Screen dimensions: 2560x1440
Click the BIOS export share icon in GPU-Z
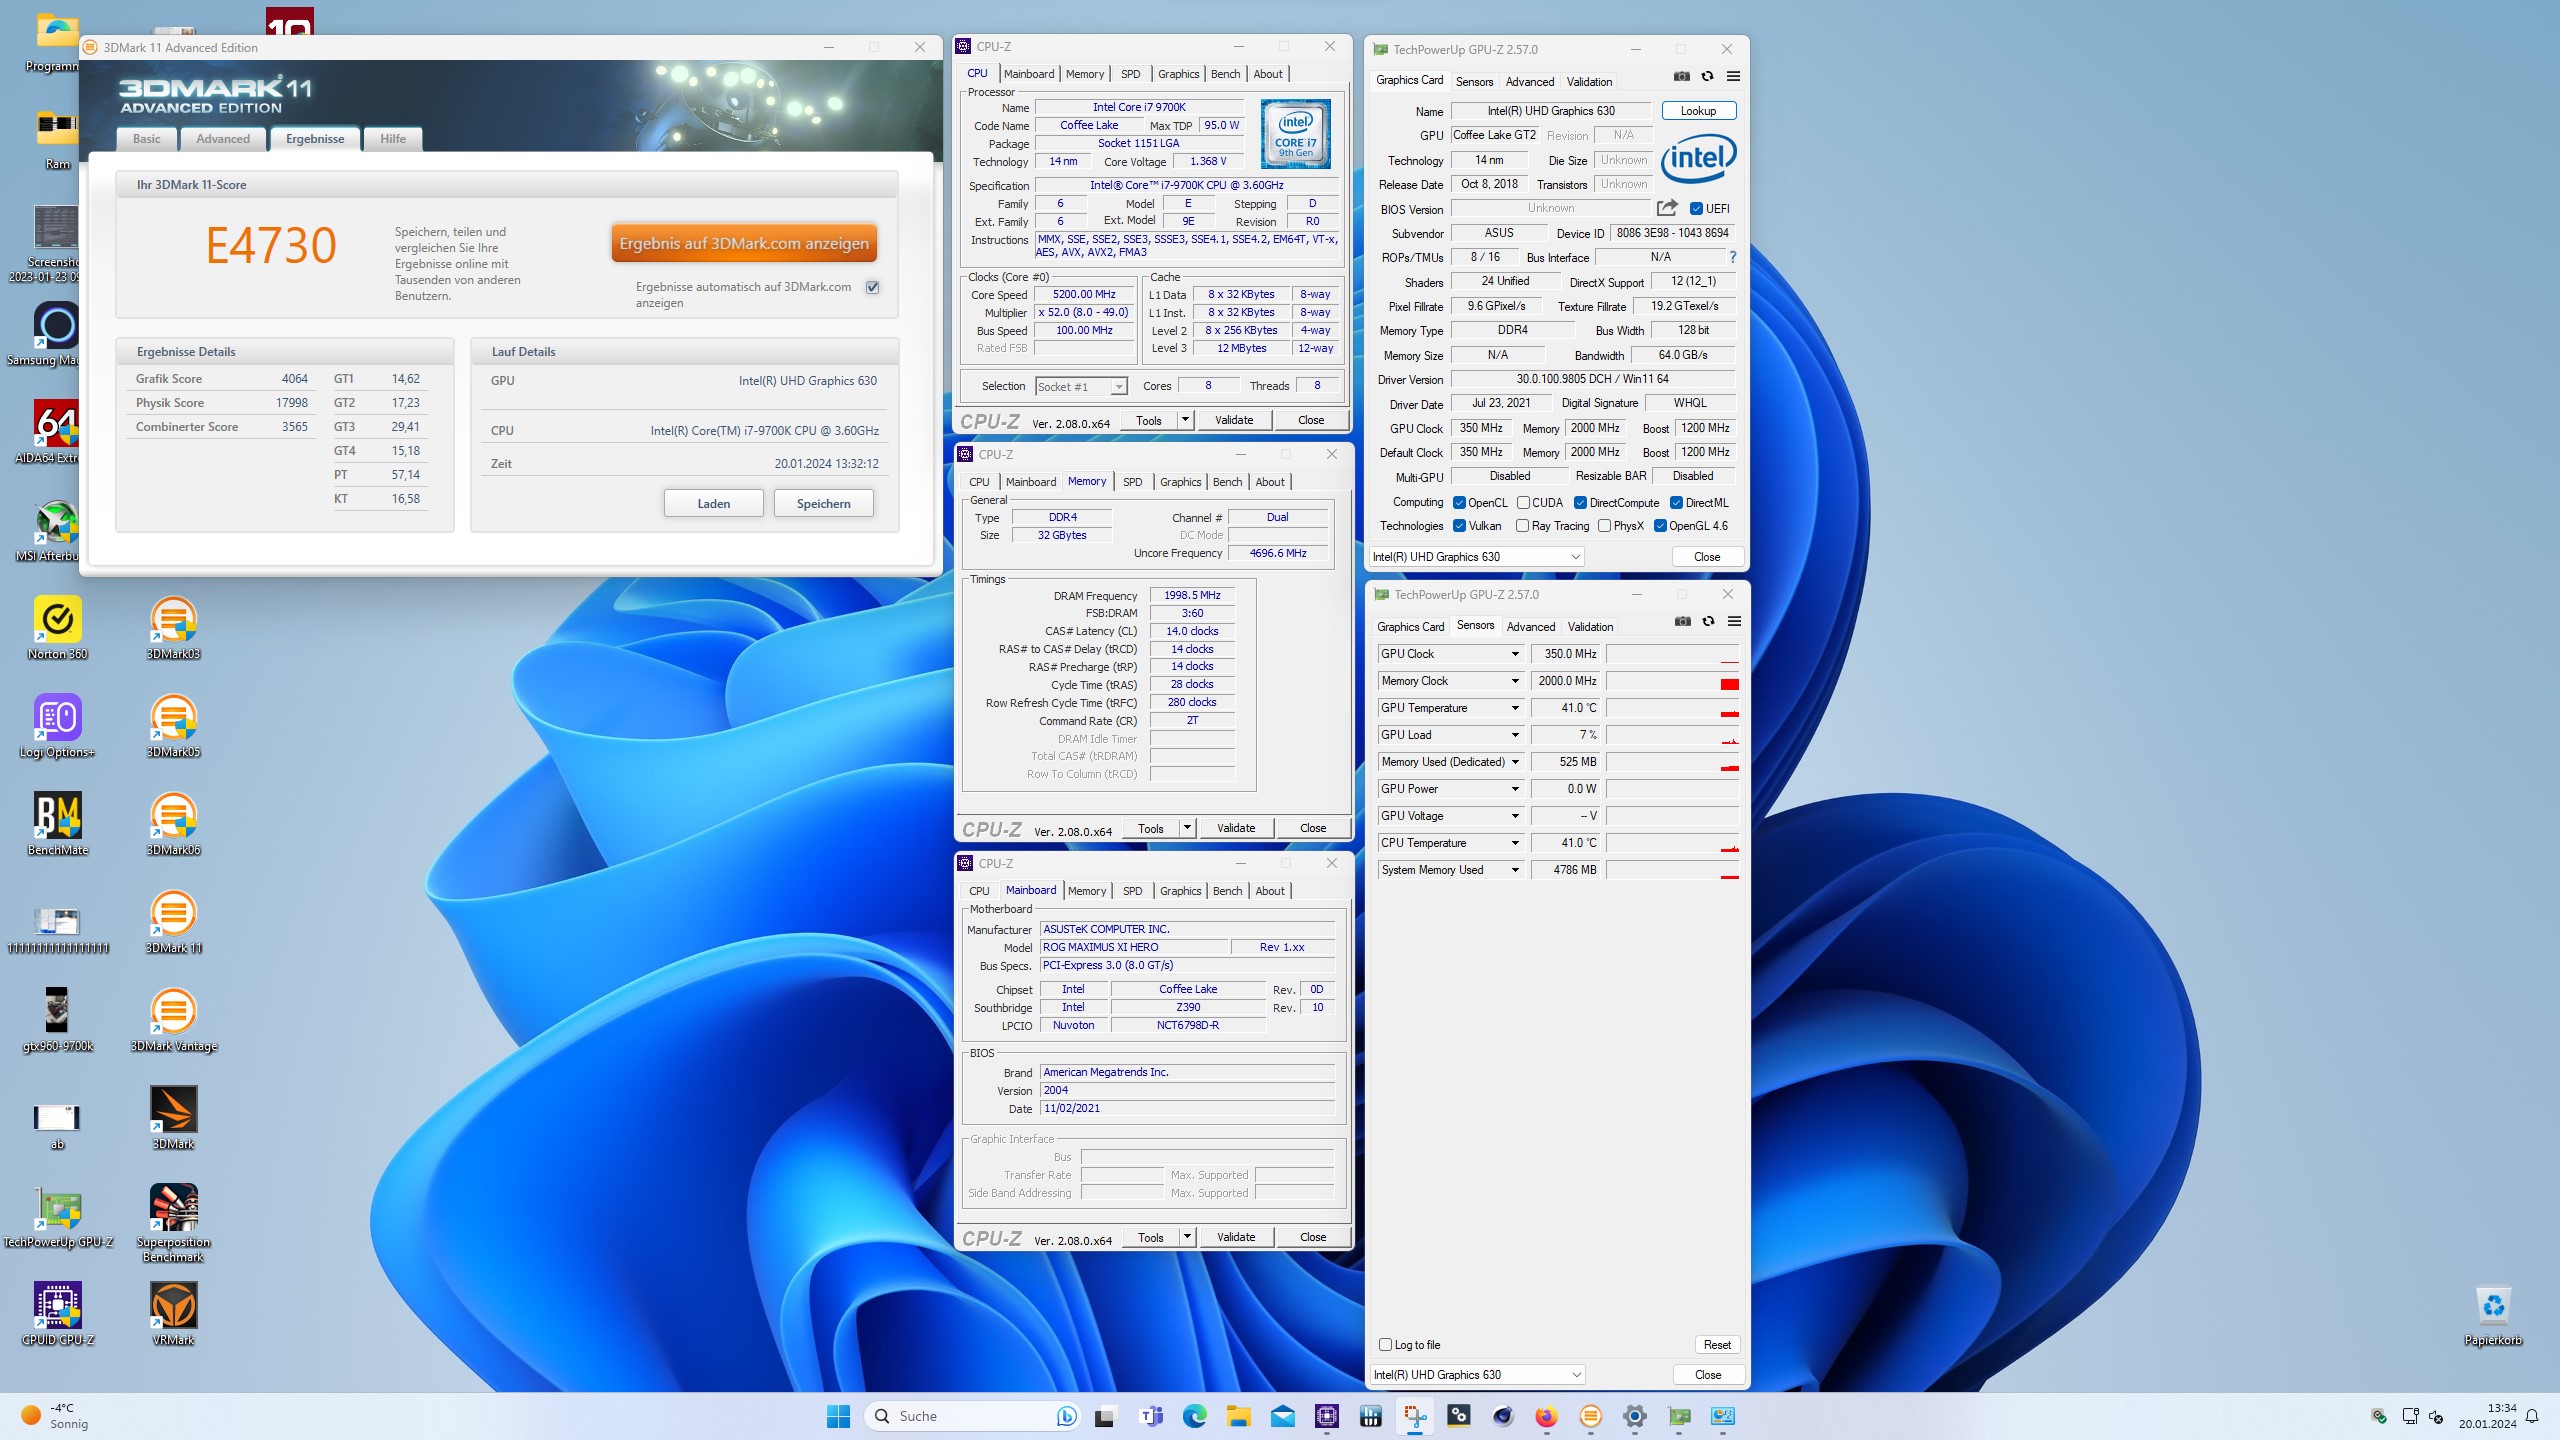(1667, 208)
